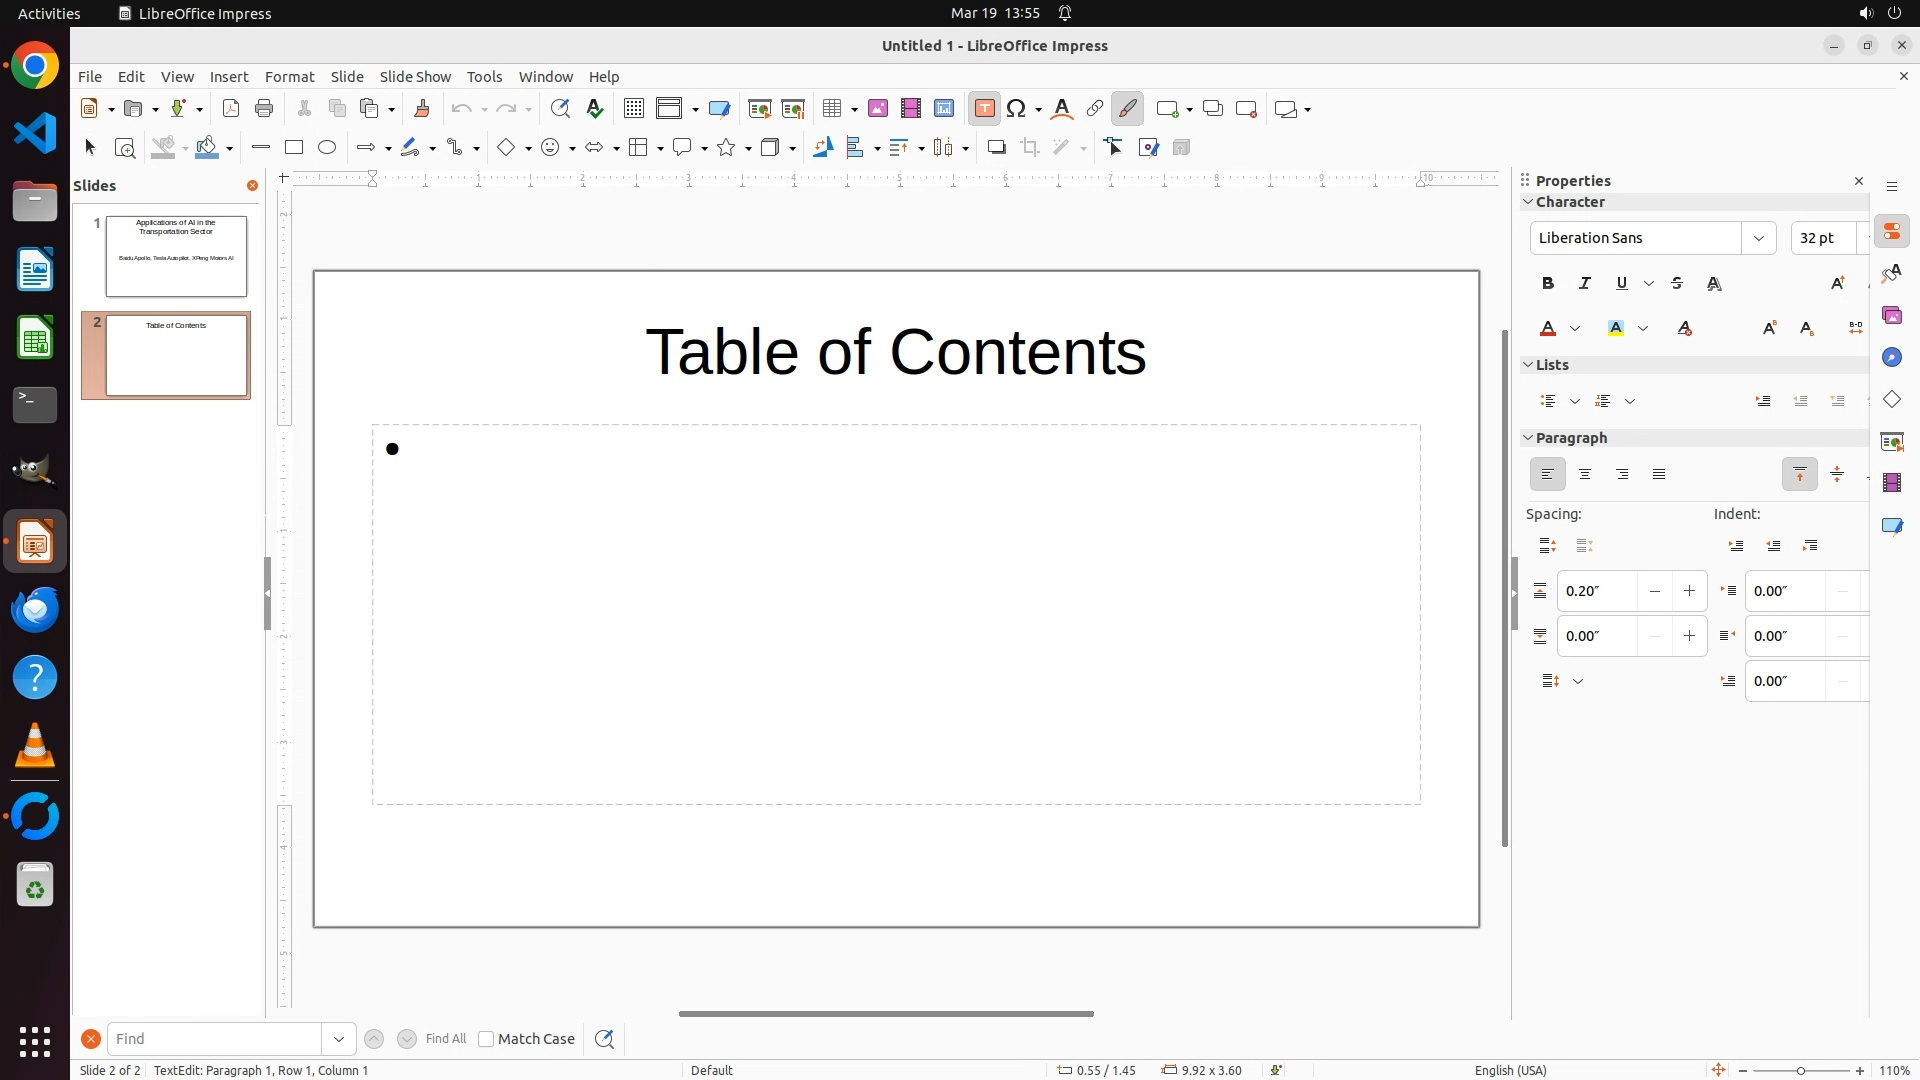
Task: Open the Find history dropdown
Action: (339, 1039)
